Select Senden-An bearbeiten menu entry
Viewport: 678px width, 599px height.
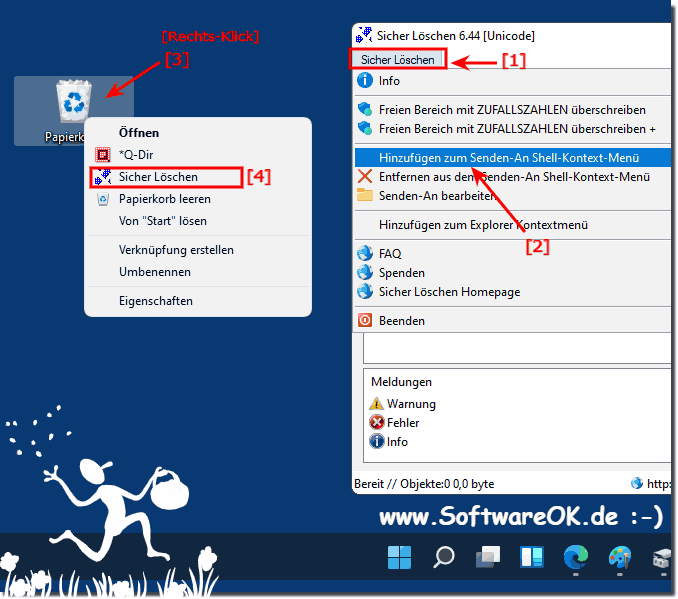click(x=513, y=195)
